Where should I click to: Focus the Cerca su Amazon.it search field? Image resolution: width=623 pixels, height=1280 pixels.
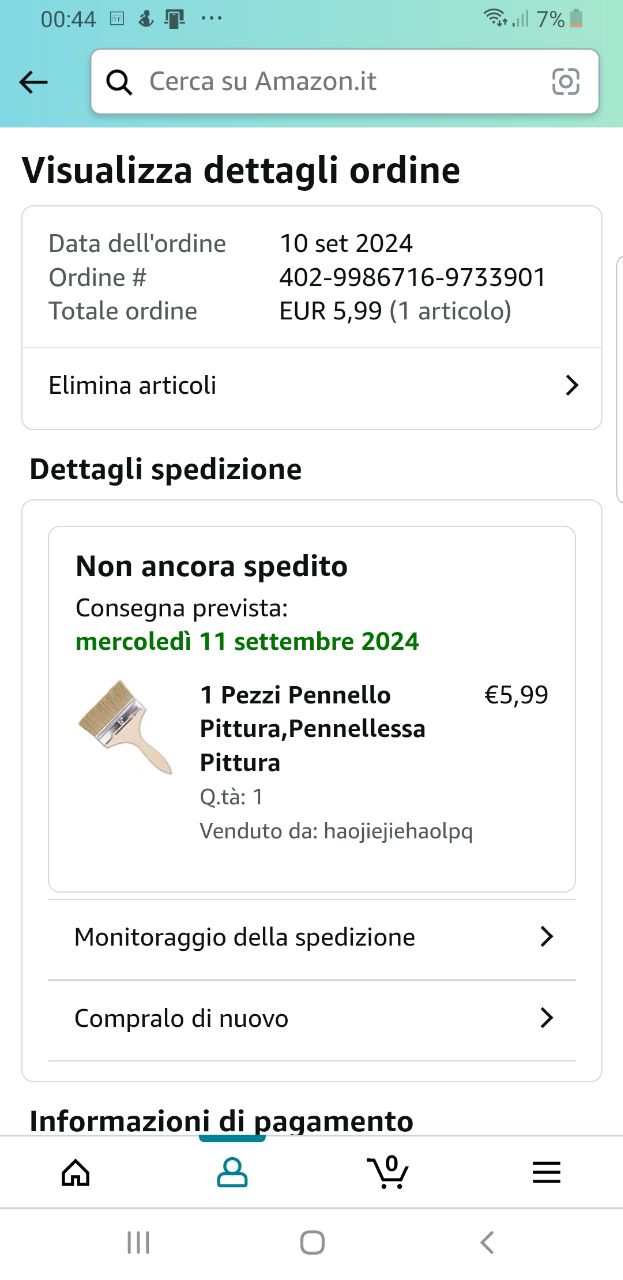[345, 82]
